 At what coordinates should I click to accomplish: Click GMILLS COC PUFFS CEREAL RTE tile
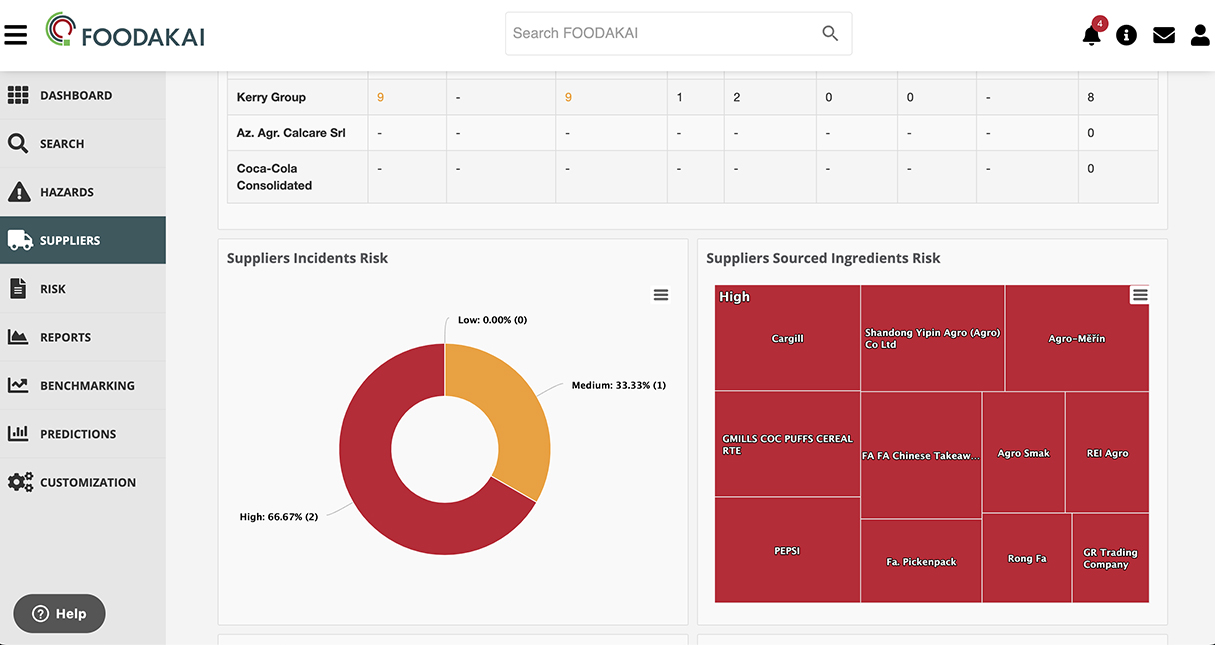click(x=788, y=444)
